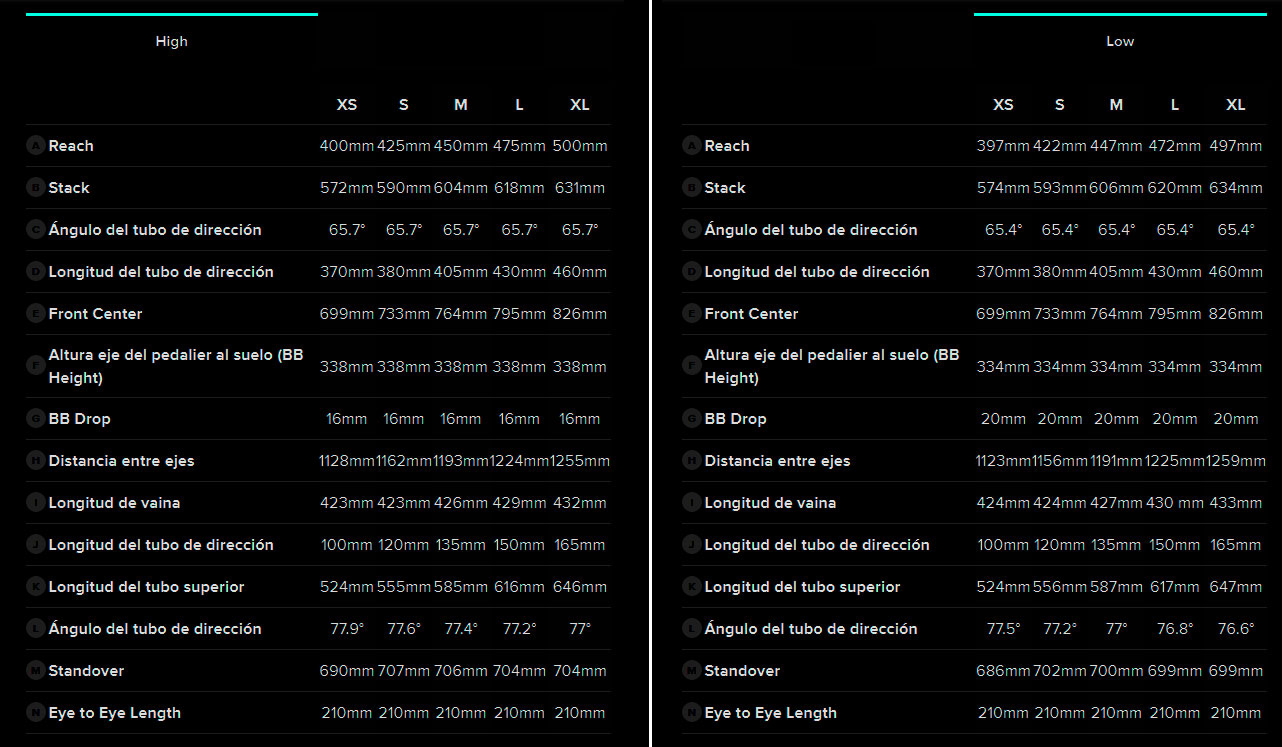Click the Reach row label in Low table
1282x747 pixels.
[x=727, y=146]
